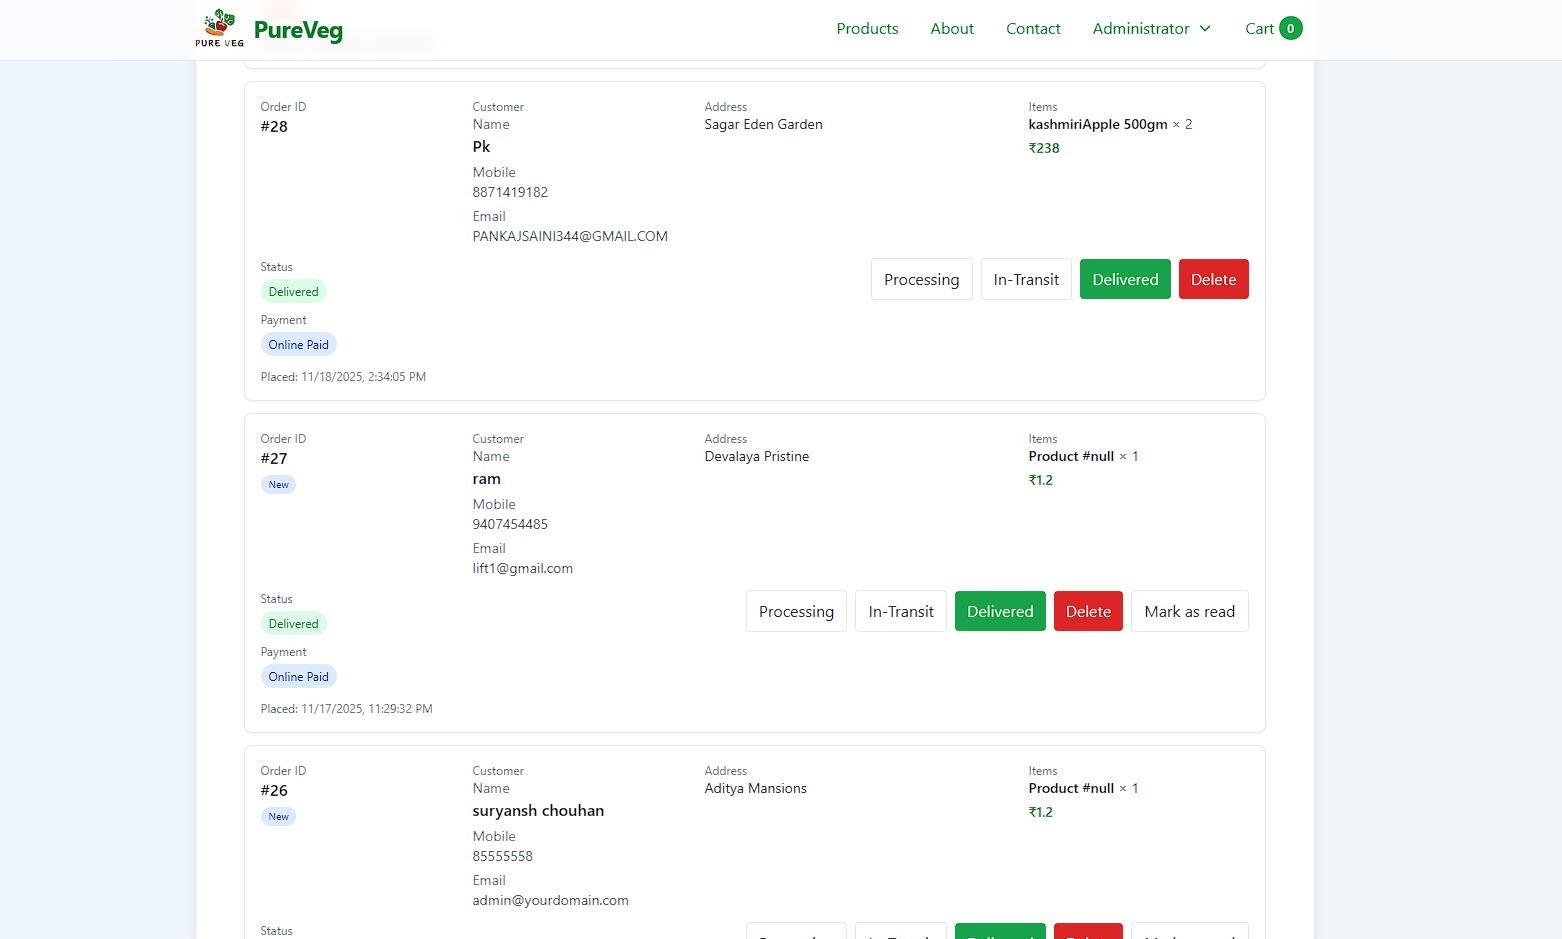Delete order #27
The height and width of the screenshot is (939, 1562).
click(x=1088, y=611)
